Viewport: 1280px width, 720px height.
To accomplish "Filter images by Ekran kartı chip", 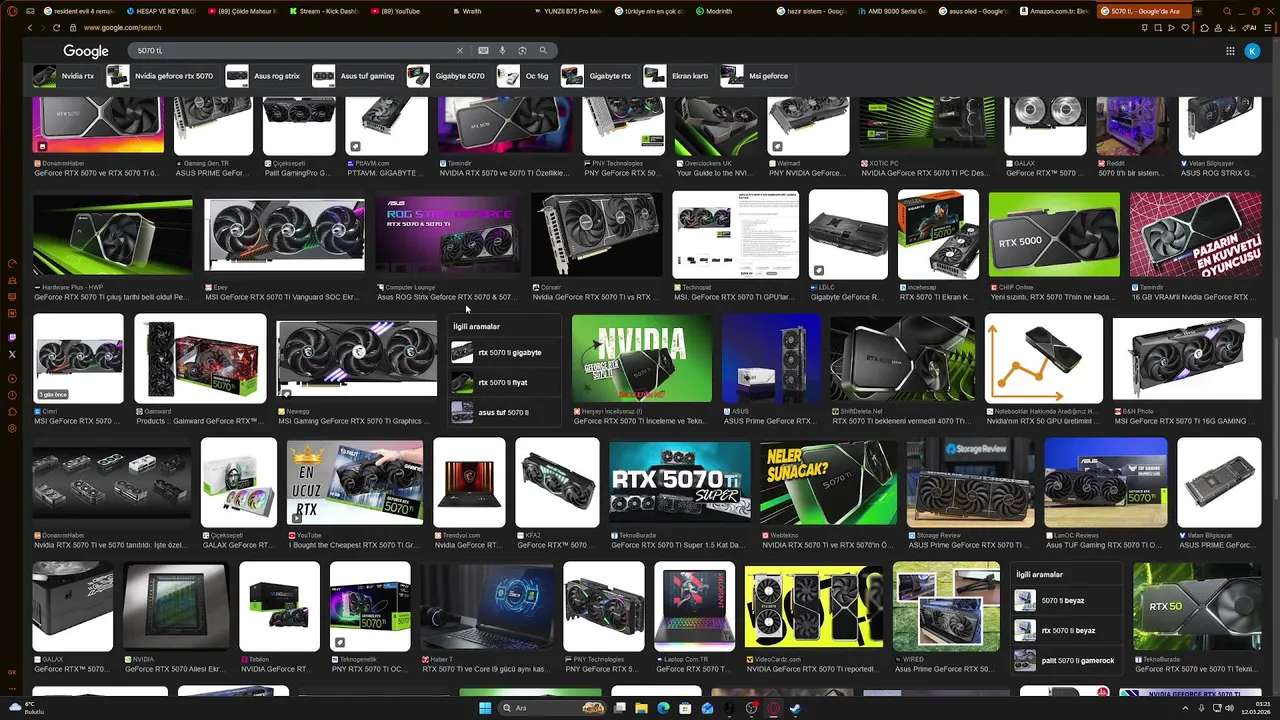I will tap(678, 76).
